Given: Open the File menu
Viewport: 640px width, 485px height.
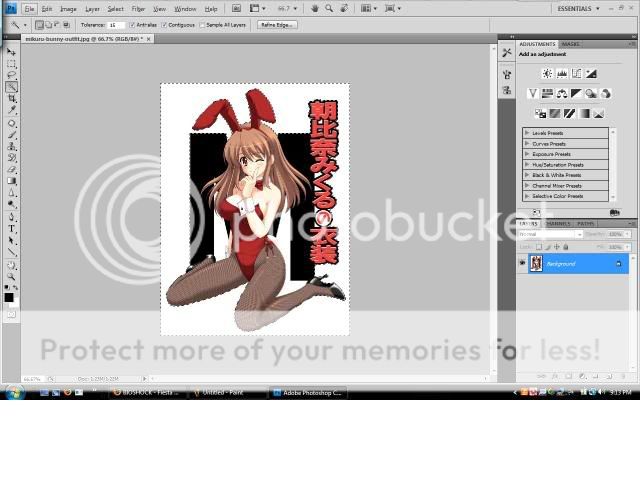Looking at the screenshot, I should 29,9.
